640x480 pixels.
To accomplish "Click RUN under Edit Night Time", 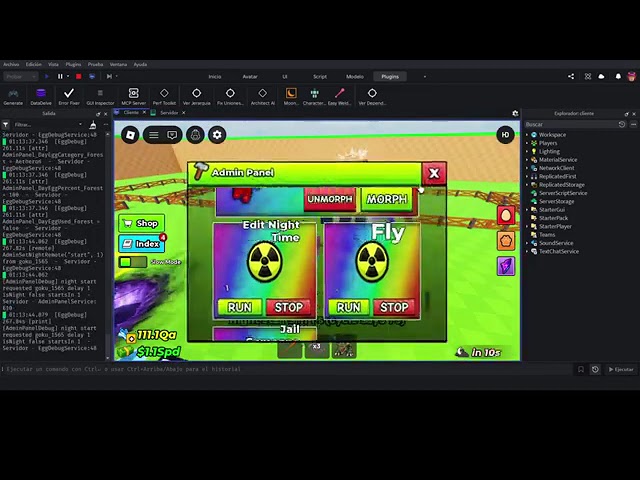I will click(240, 307).
